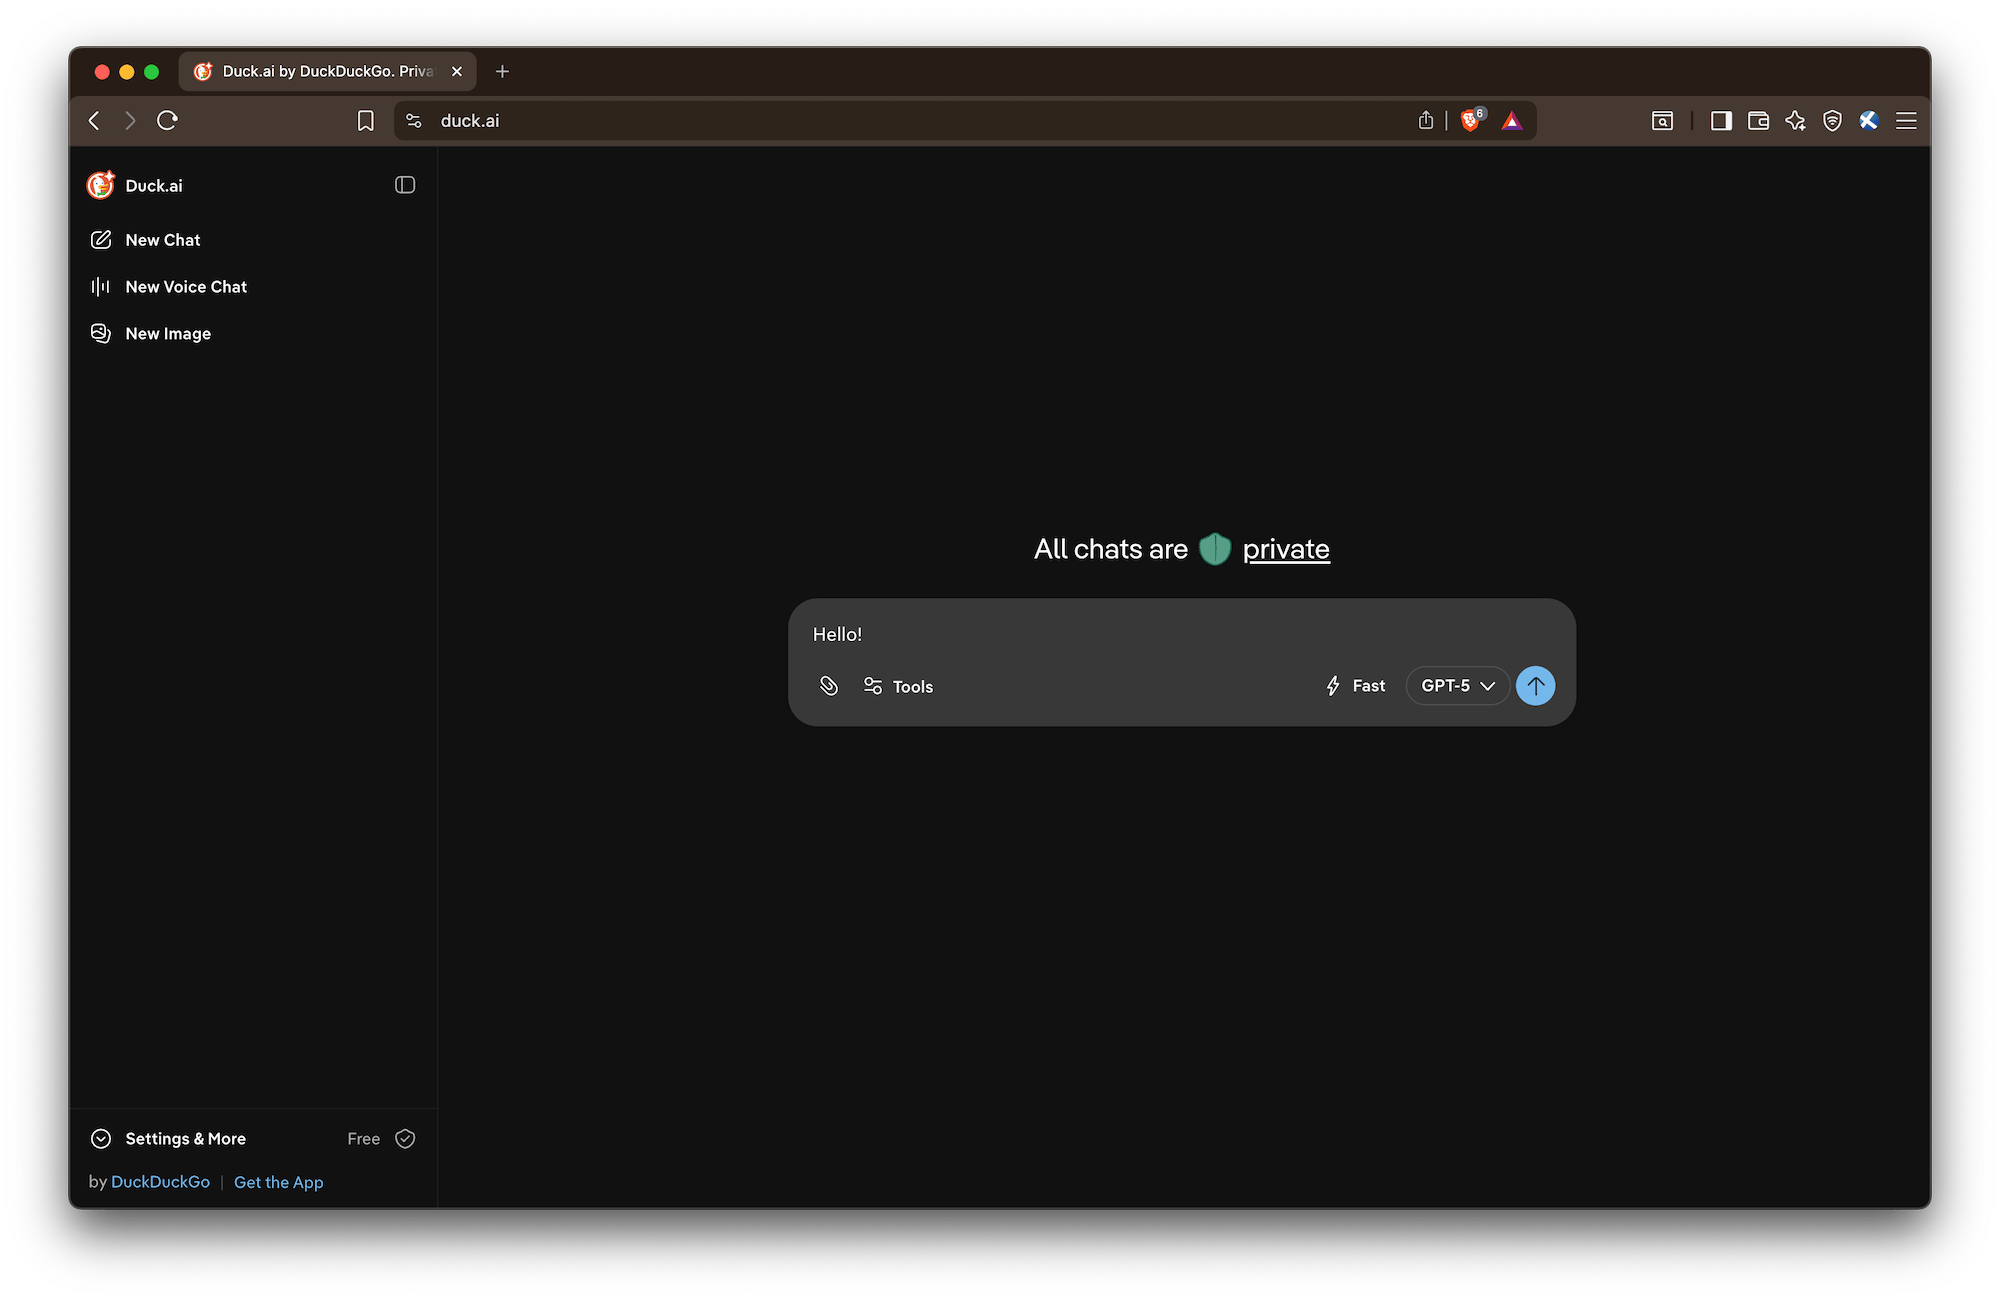Open the GPT-5 model dropdown
The image size is (2000, 1300).
click(x=1457, y=686)
